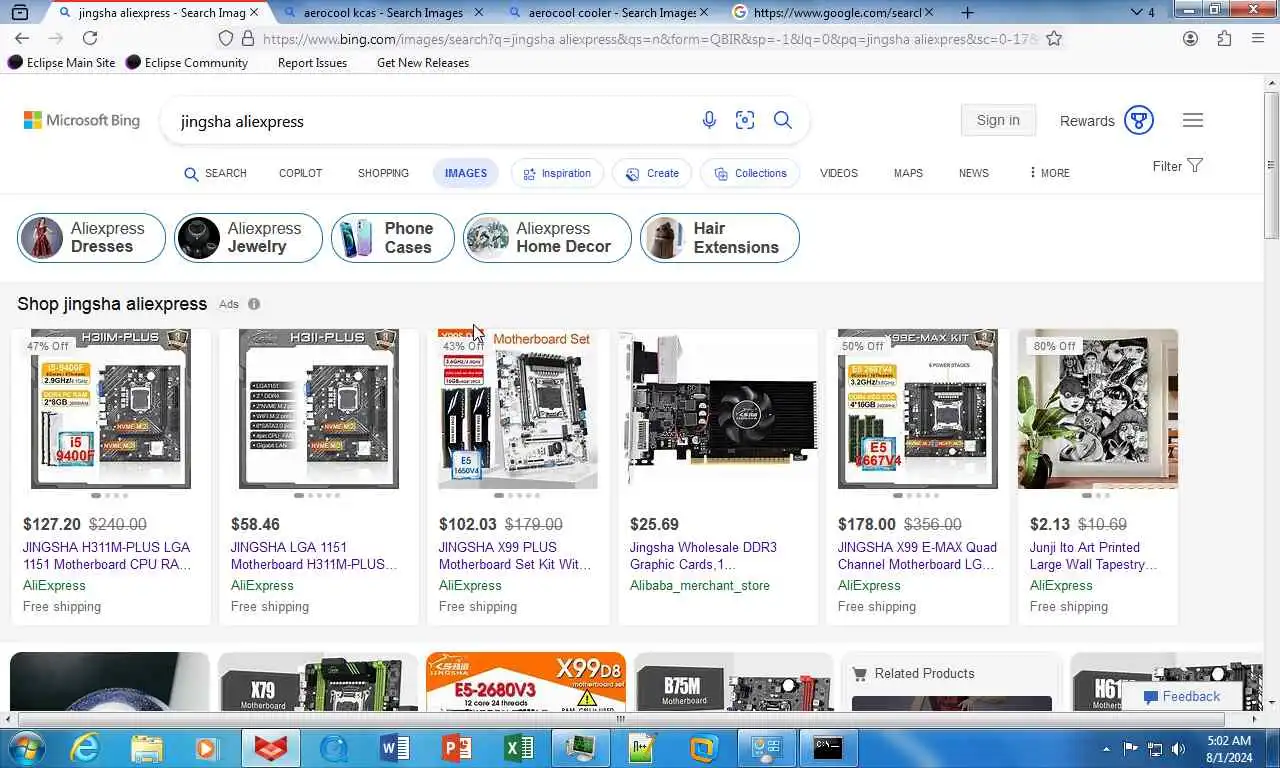Image resolution: width=1280 pixels, height=768 pixels.
Task: Open PowerPoint from the taskbar
Action: [x=457, y=748]
